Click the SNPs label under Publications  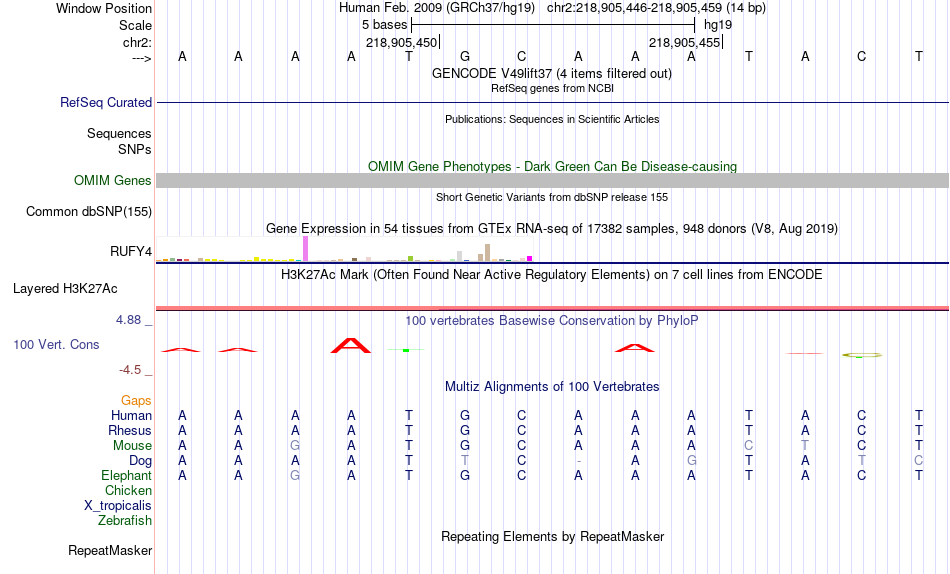point(135,149)
